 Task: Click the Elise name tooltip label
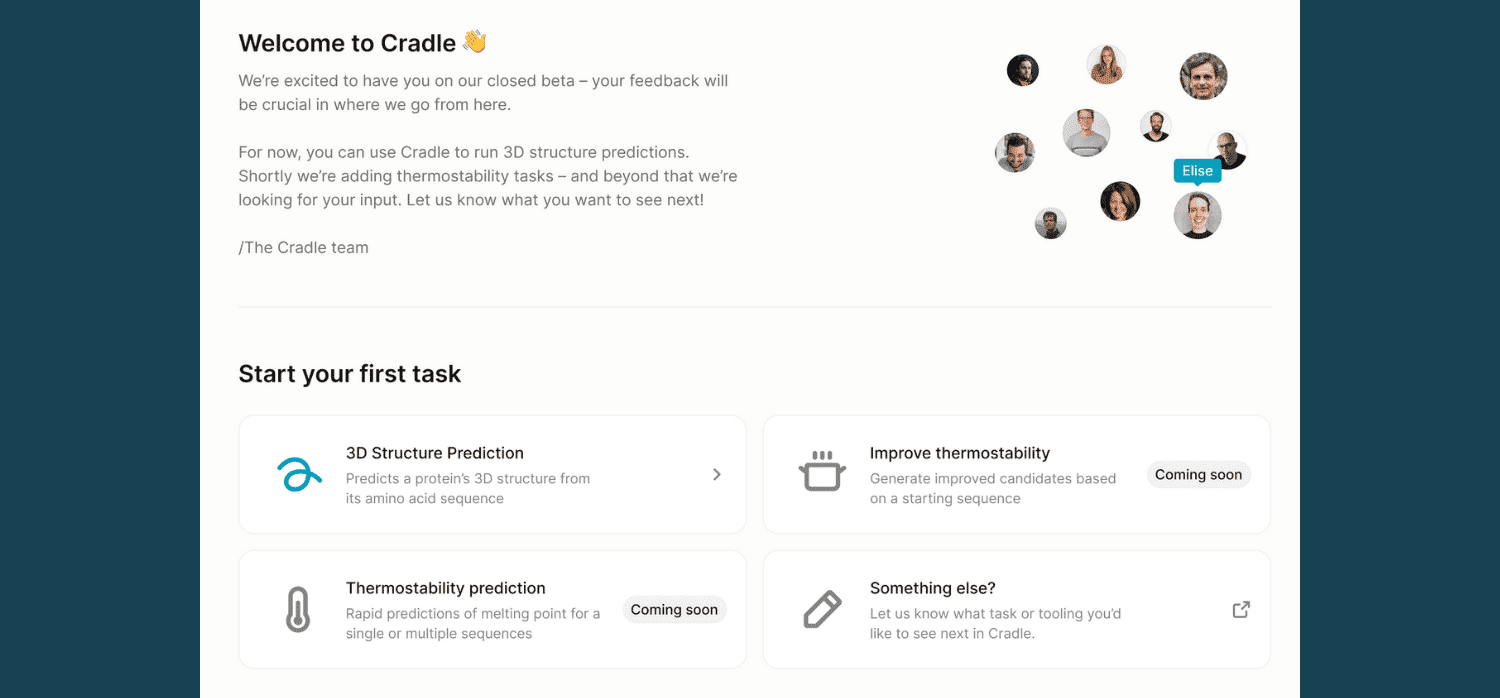click(1197, 171)
